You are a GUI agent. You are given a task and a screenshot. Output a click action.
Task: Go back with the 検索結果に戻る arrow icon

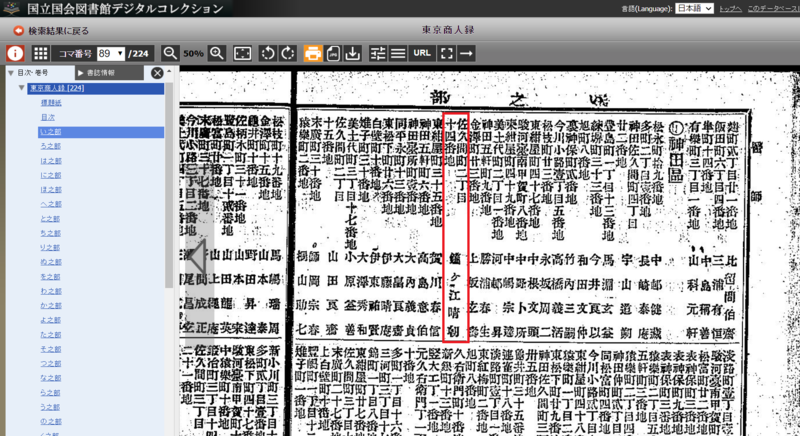[19, 31]
